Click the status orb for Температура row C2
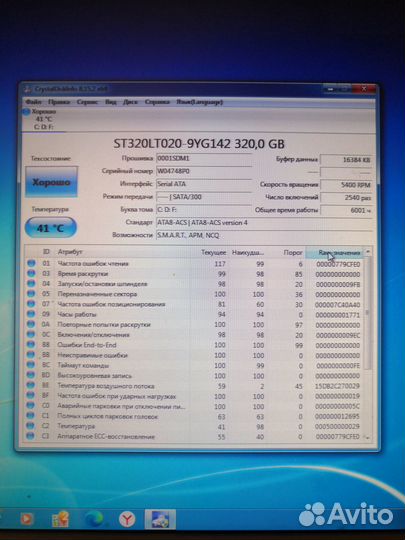The image size is (405, 540). click(x=30, y=426)
